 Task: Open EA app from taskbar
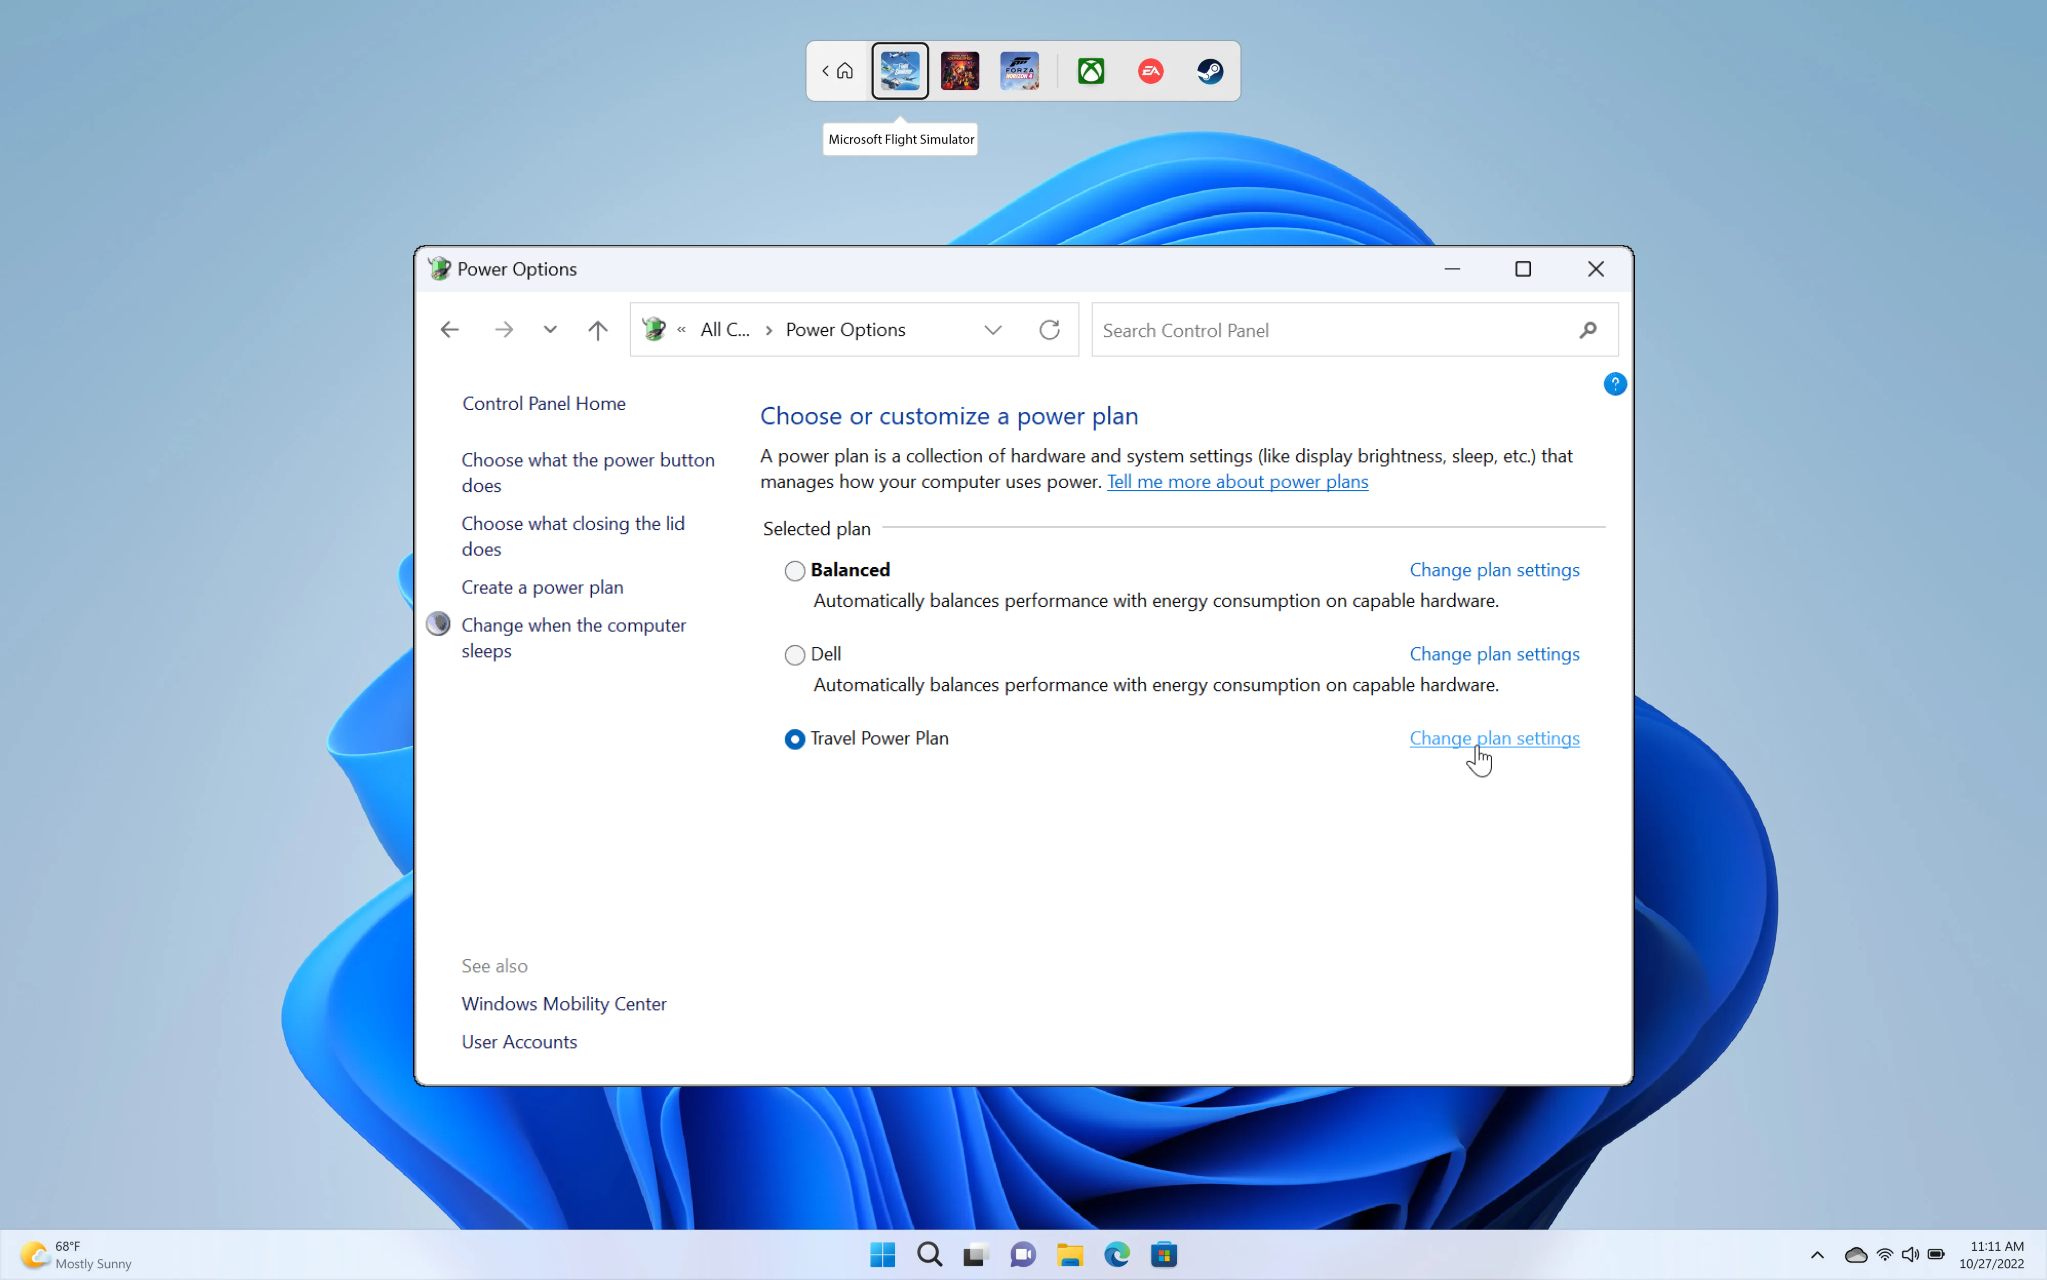[x=1149, y=69]
